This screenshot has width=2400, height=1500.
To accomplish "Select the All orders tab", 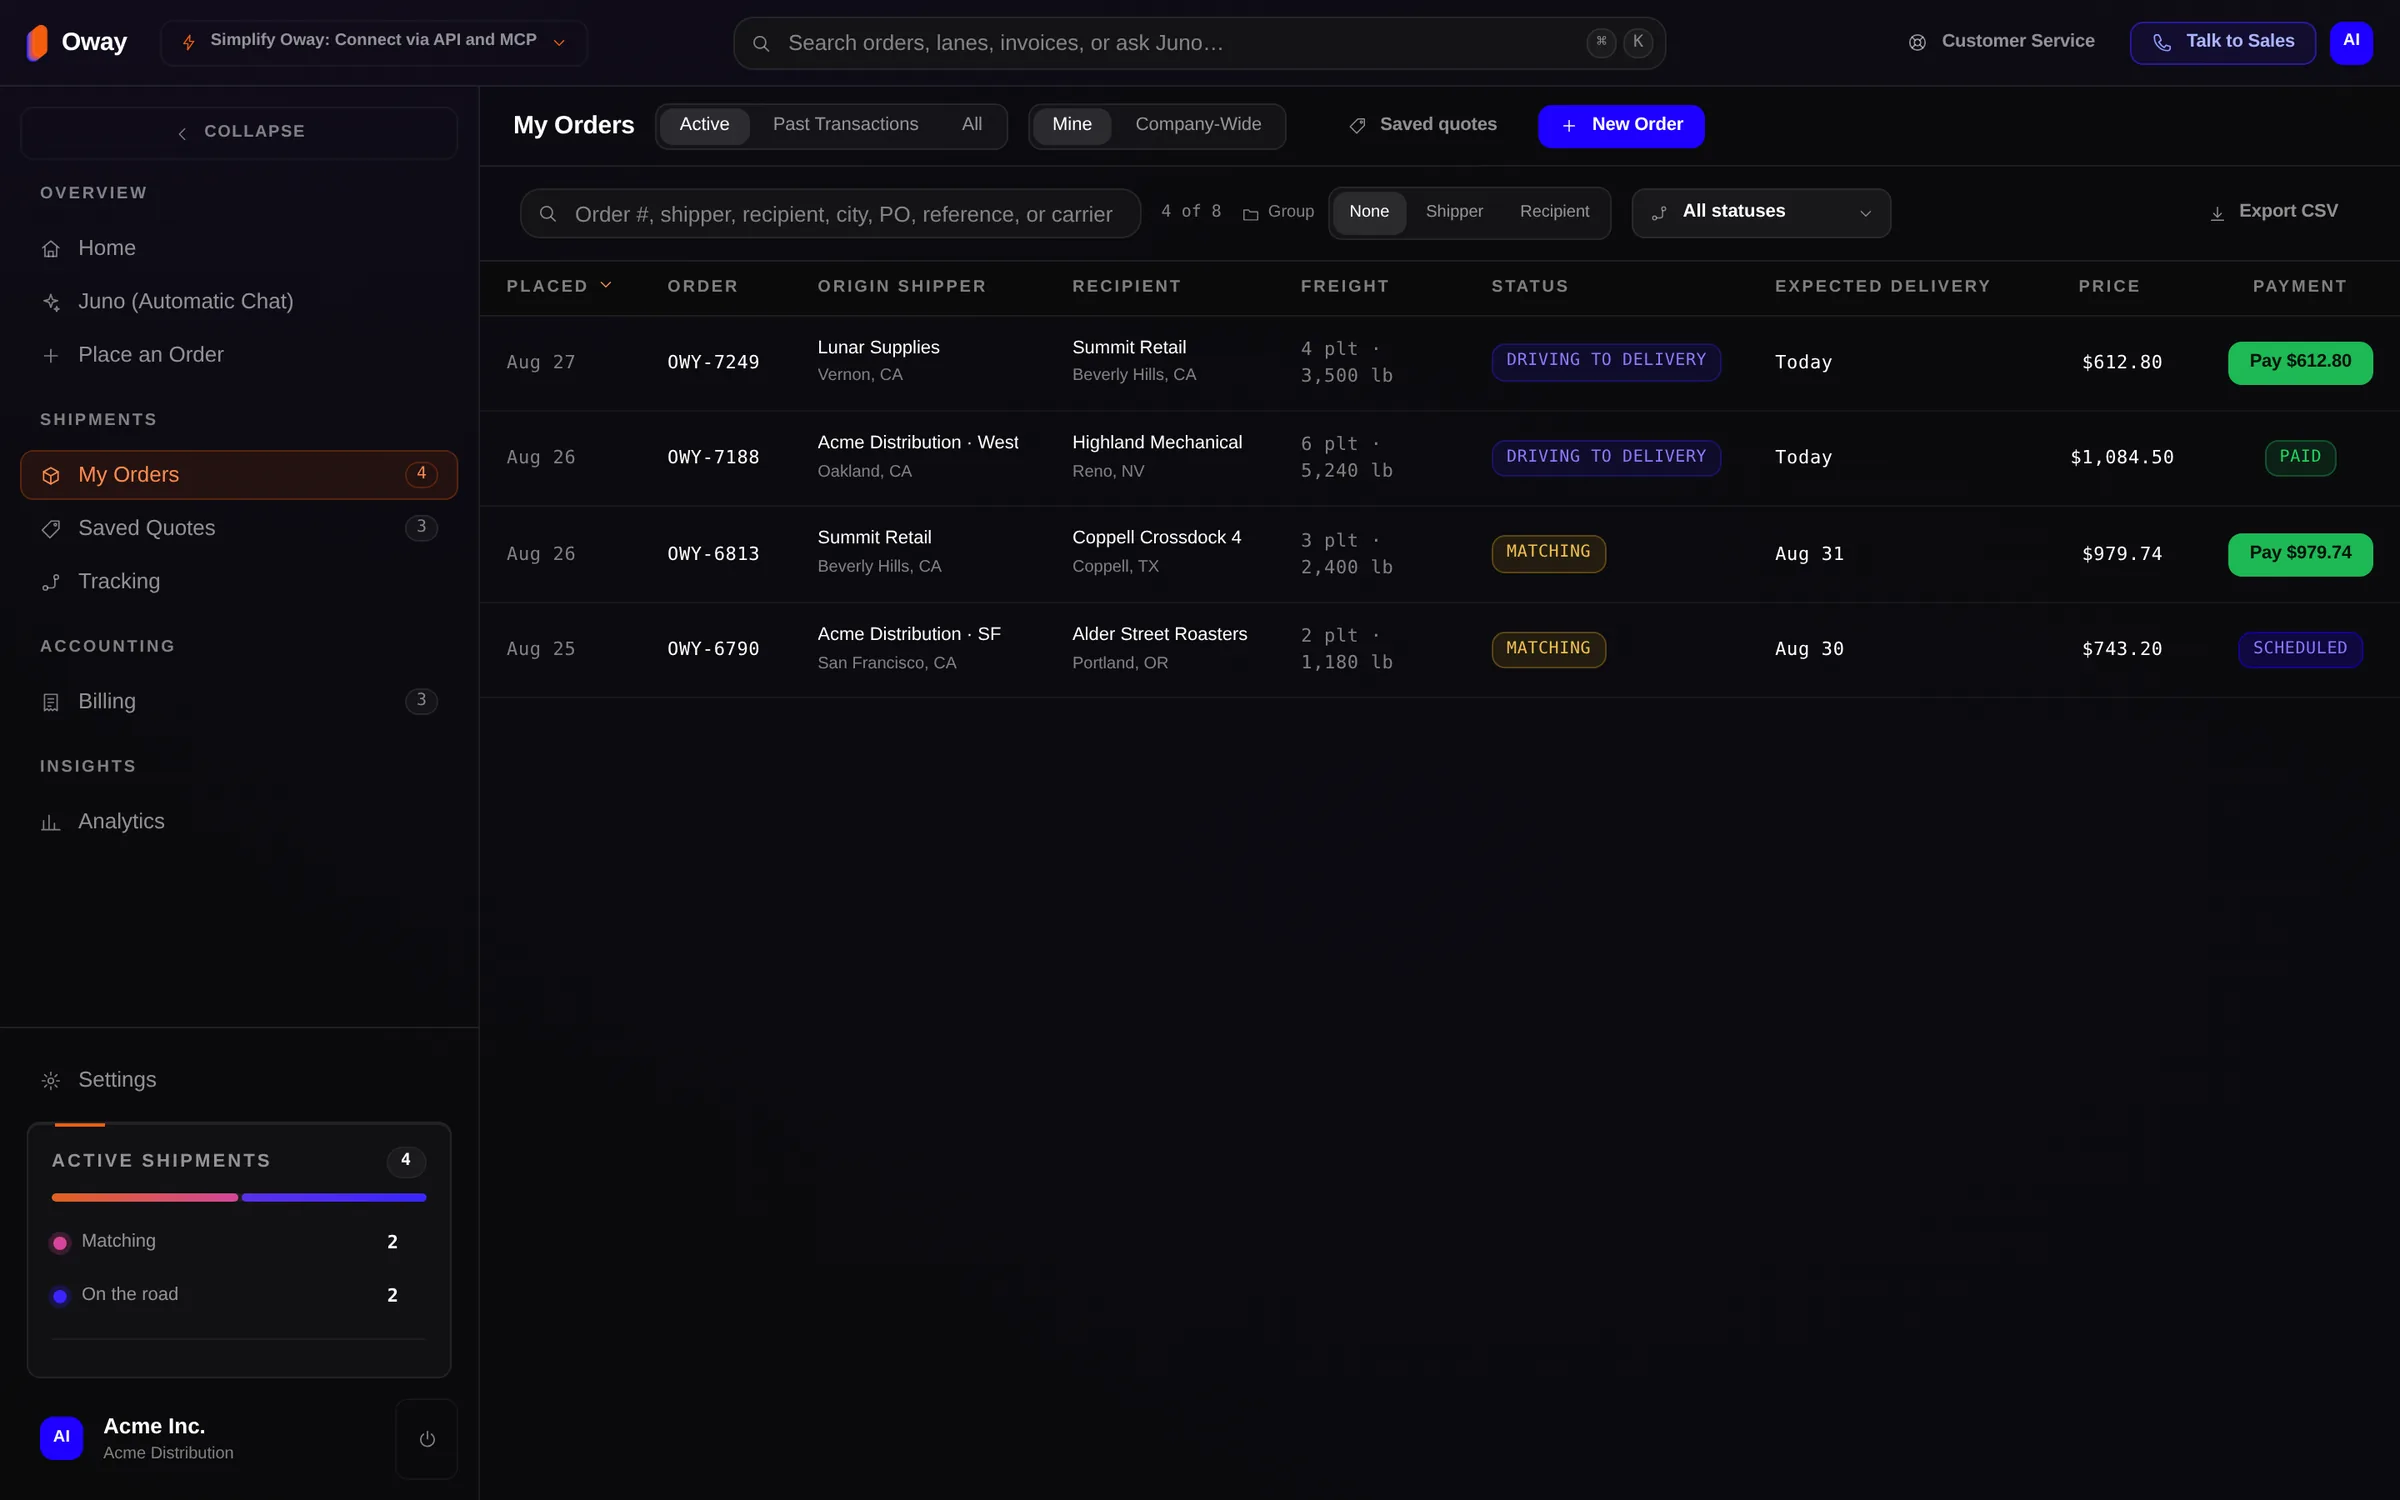I will click(x=972, y=125).
